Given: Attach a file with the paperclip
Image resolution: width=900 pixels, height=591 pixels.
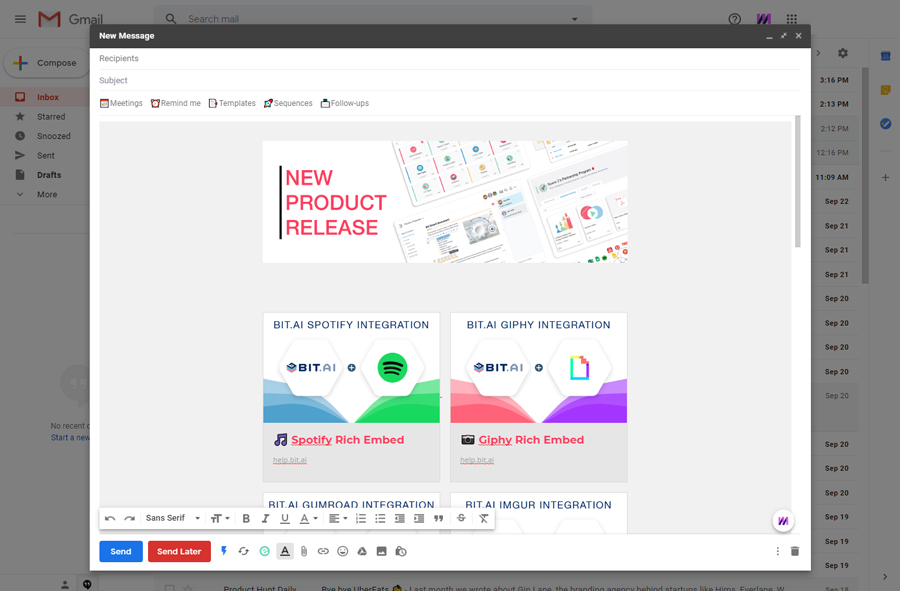Looking at the screenshot, I should [x=302, y=551].
